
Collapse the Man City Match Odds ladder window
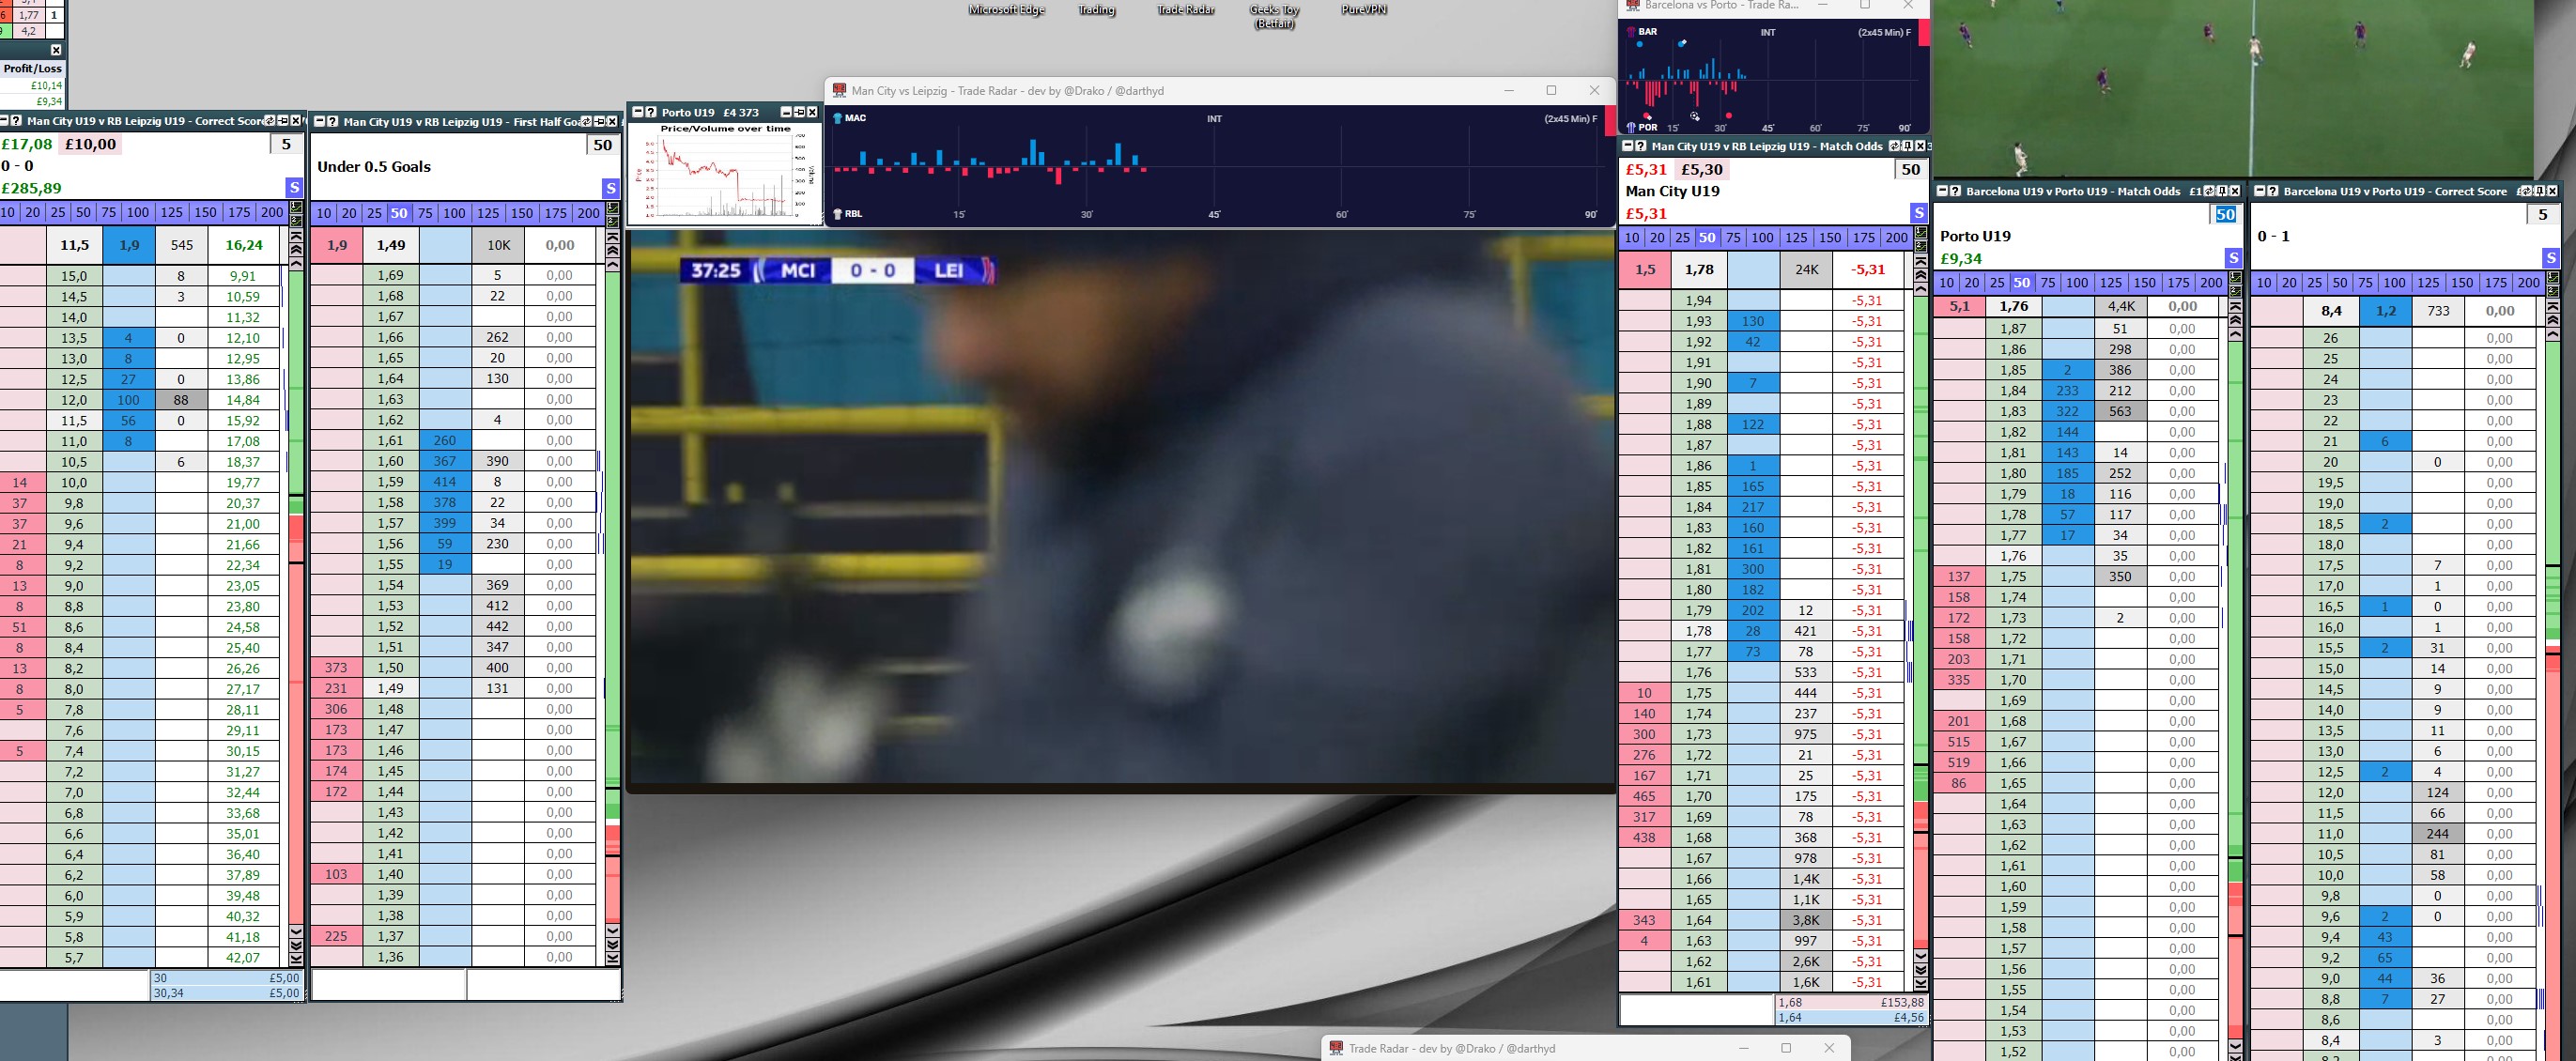click(1628, 146)
